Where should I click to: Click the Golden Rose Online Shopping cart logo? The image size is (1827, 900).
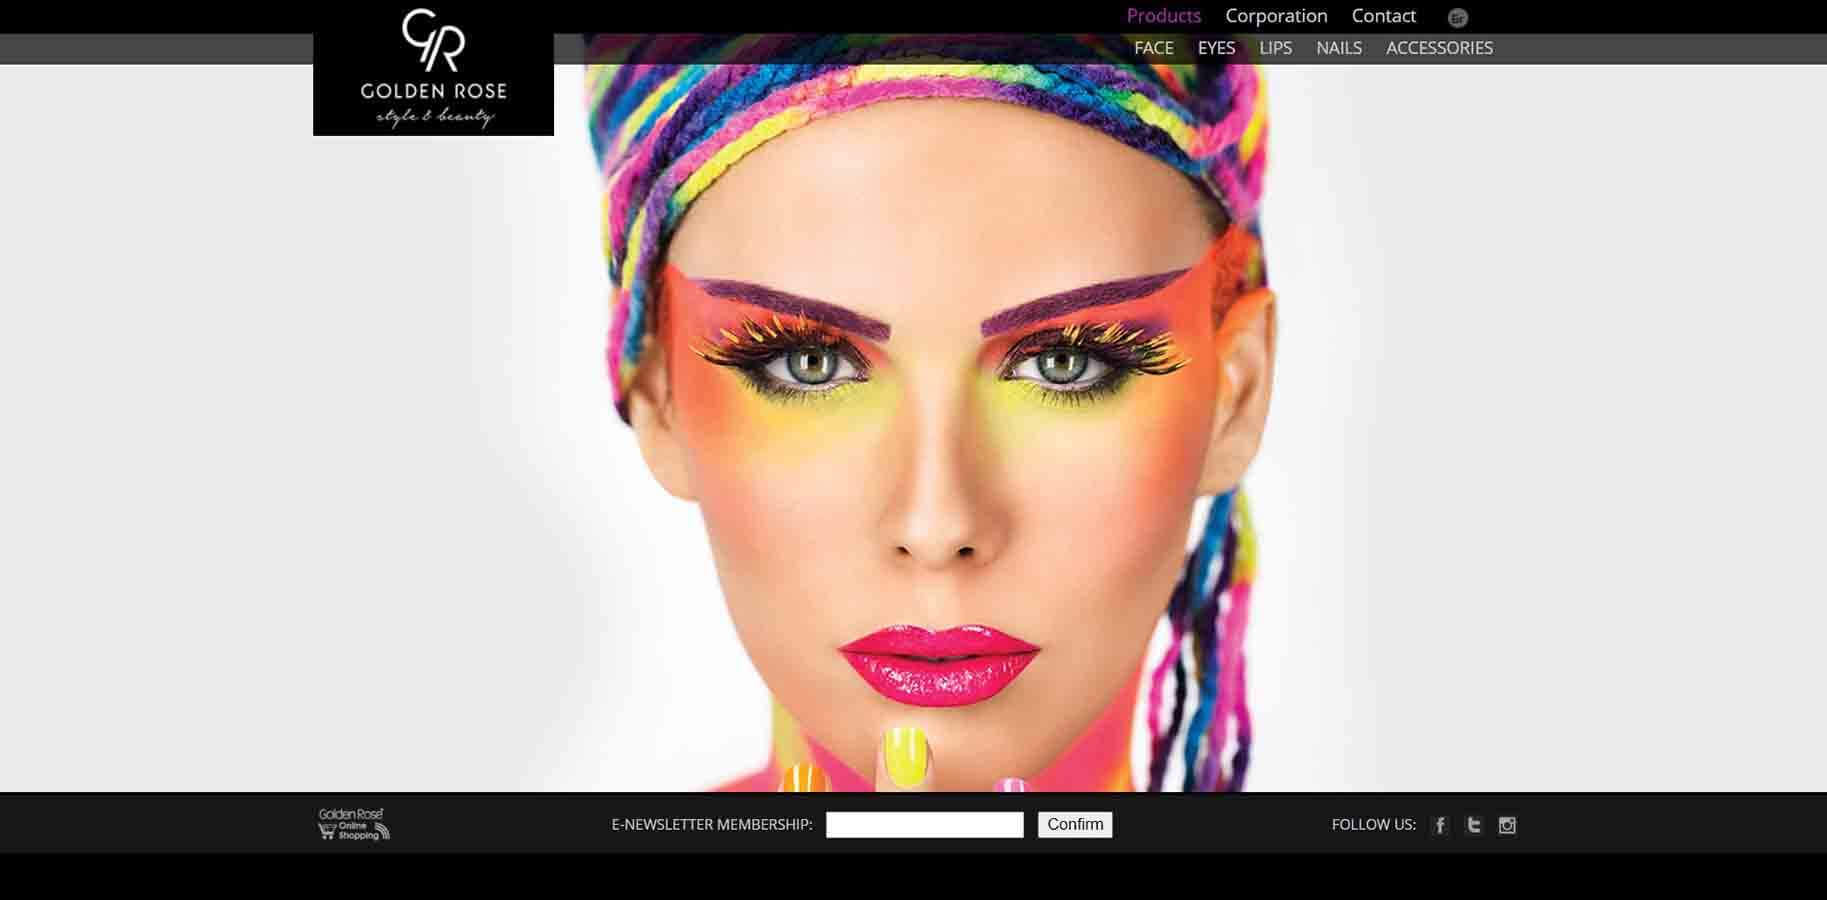tap(350, 825)
